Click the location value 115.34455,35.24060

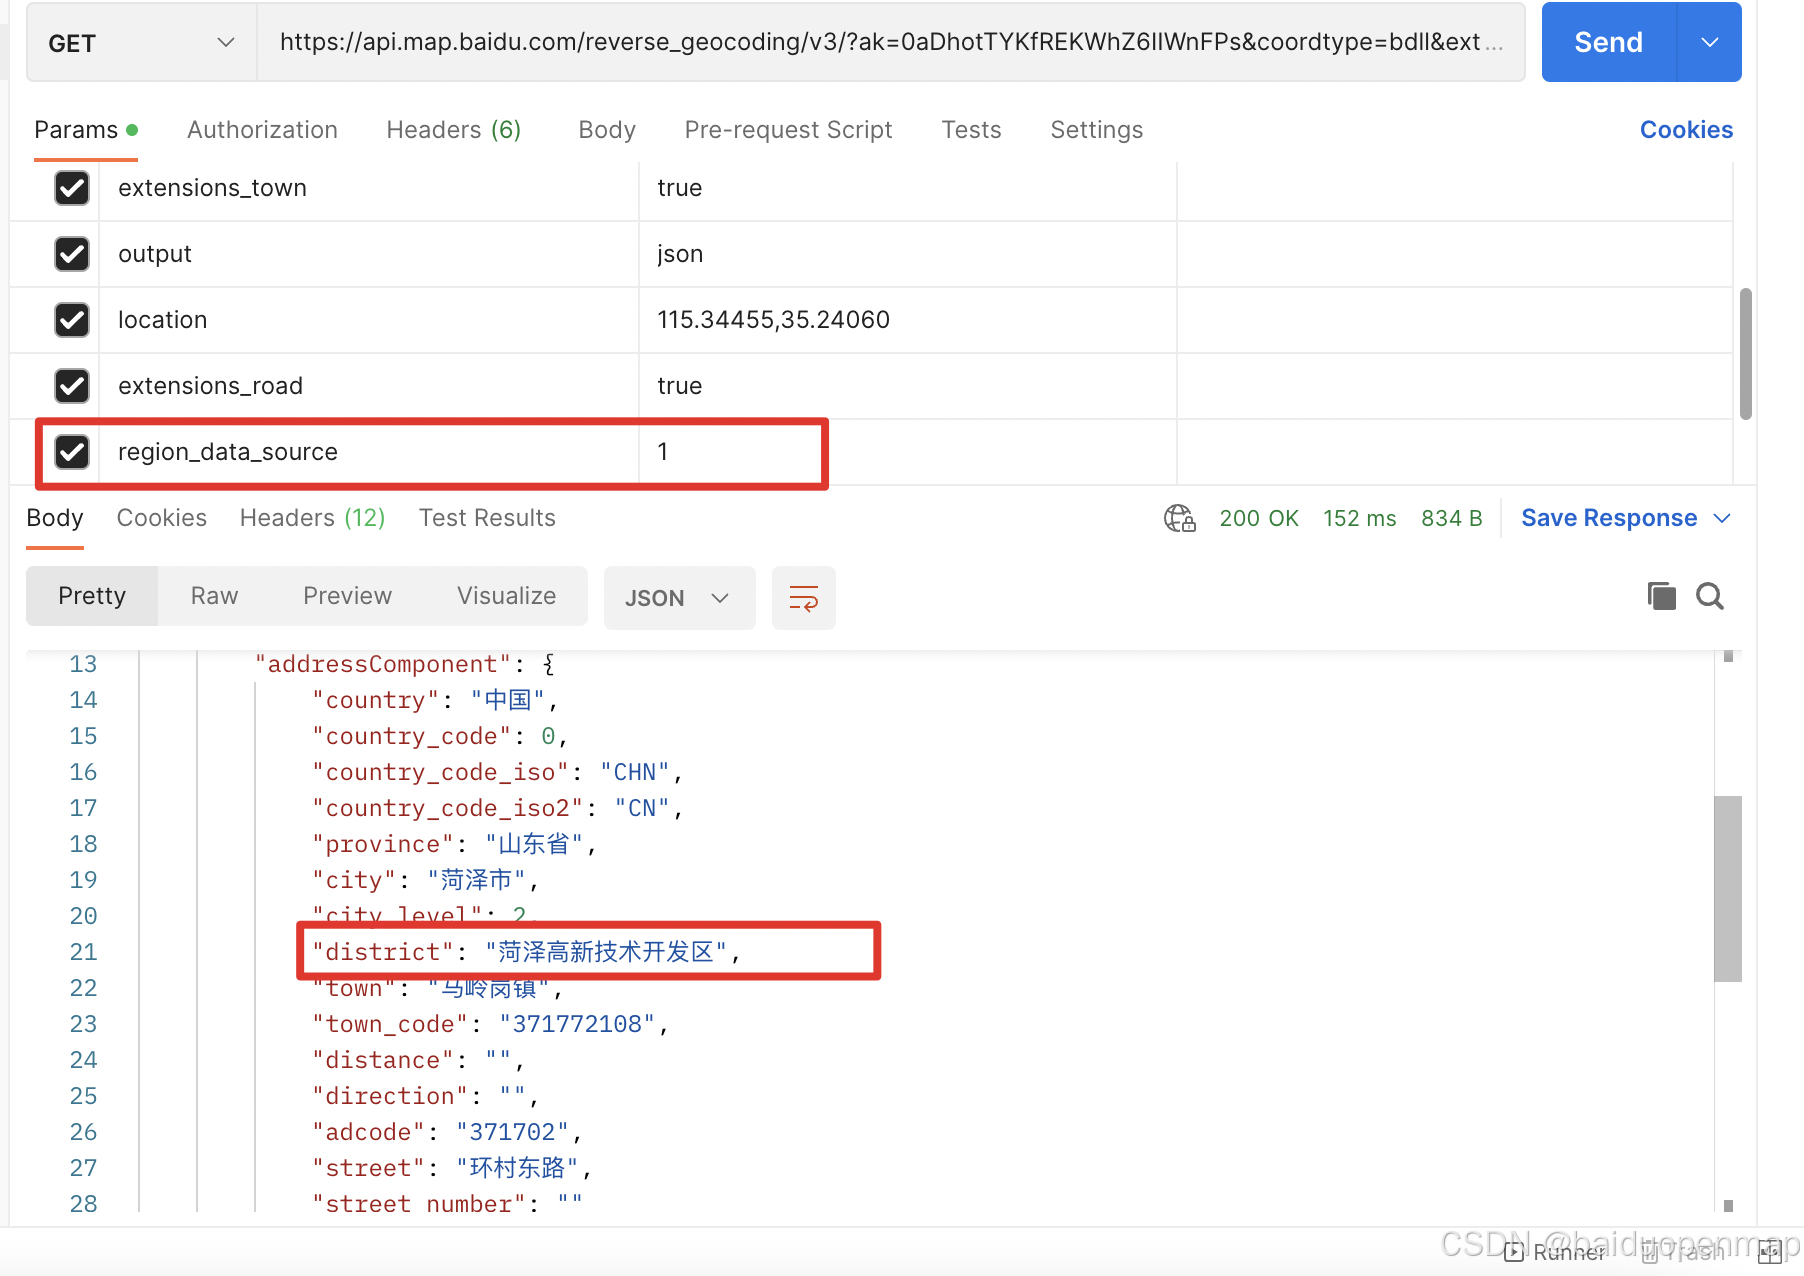tap(773, 320)
